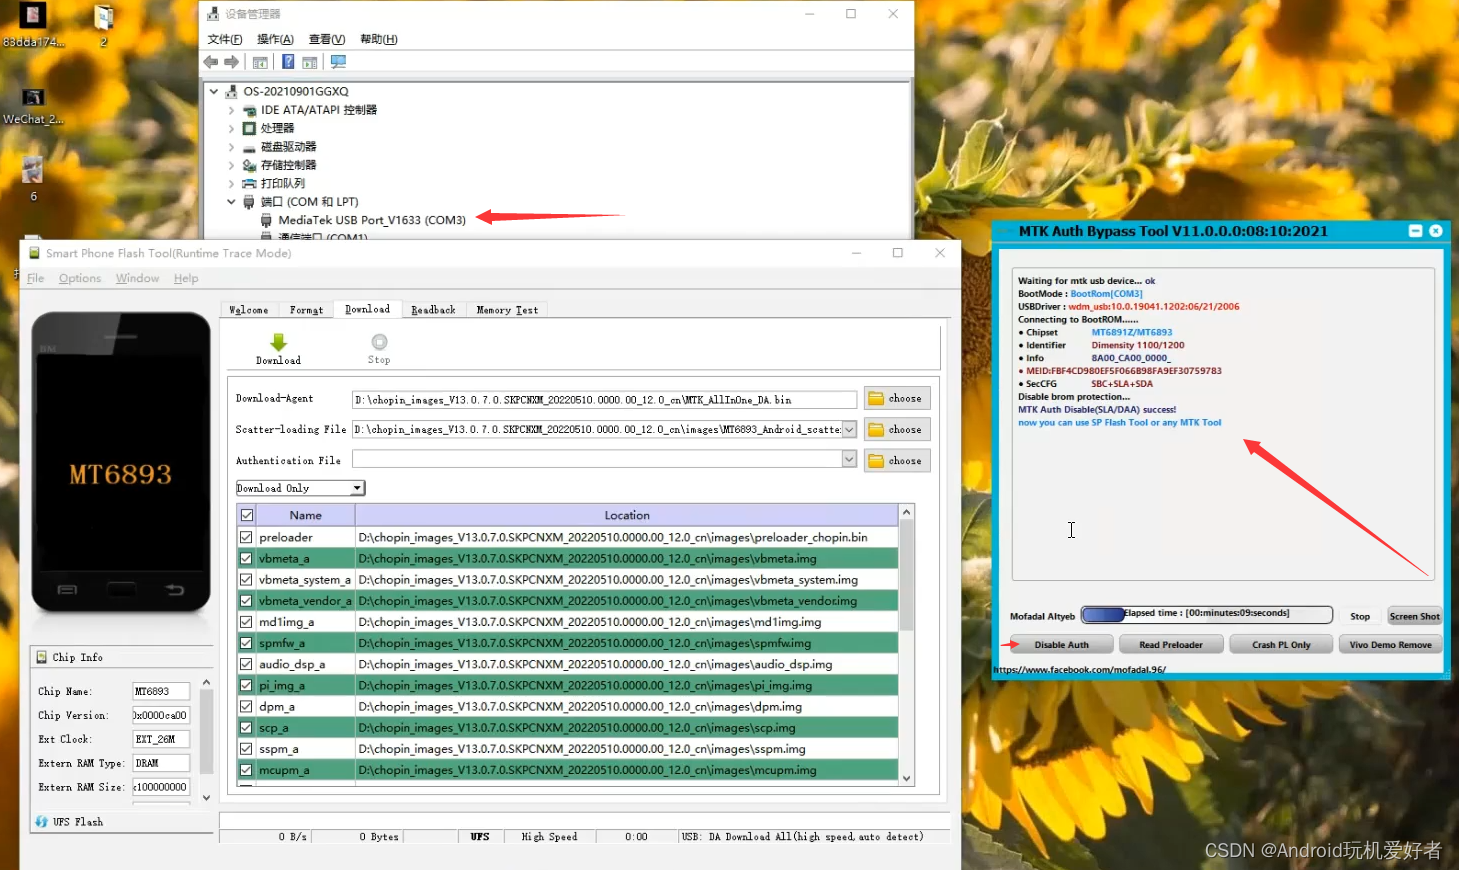Click folder icon on Scatter-loading choose
The height and width of the screenshot is (870, 1459).
[x=876, y=429]
